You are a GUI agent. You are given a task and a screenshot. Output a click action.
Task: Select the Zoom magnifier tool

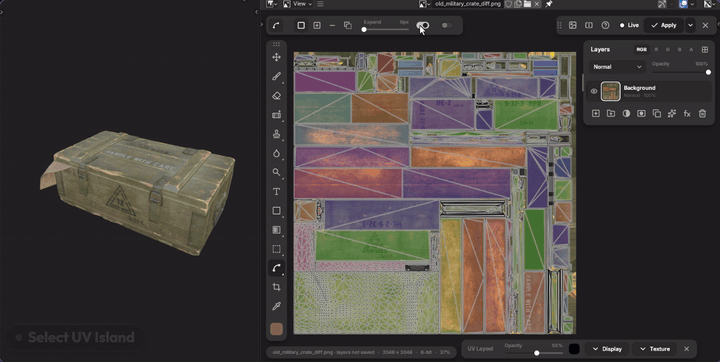click(276, 172)
